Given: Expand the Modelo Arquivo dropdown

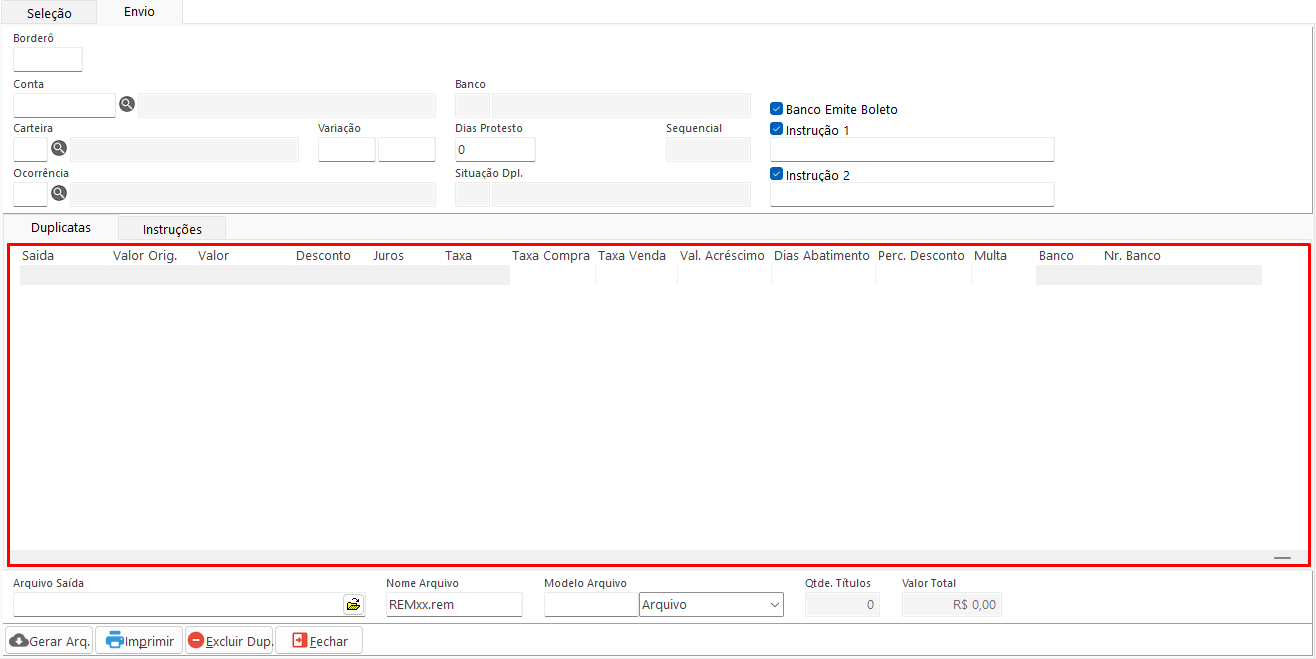Looking at the screenshot, I should (774, 604).
